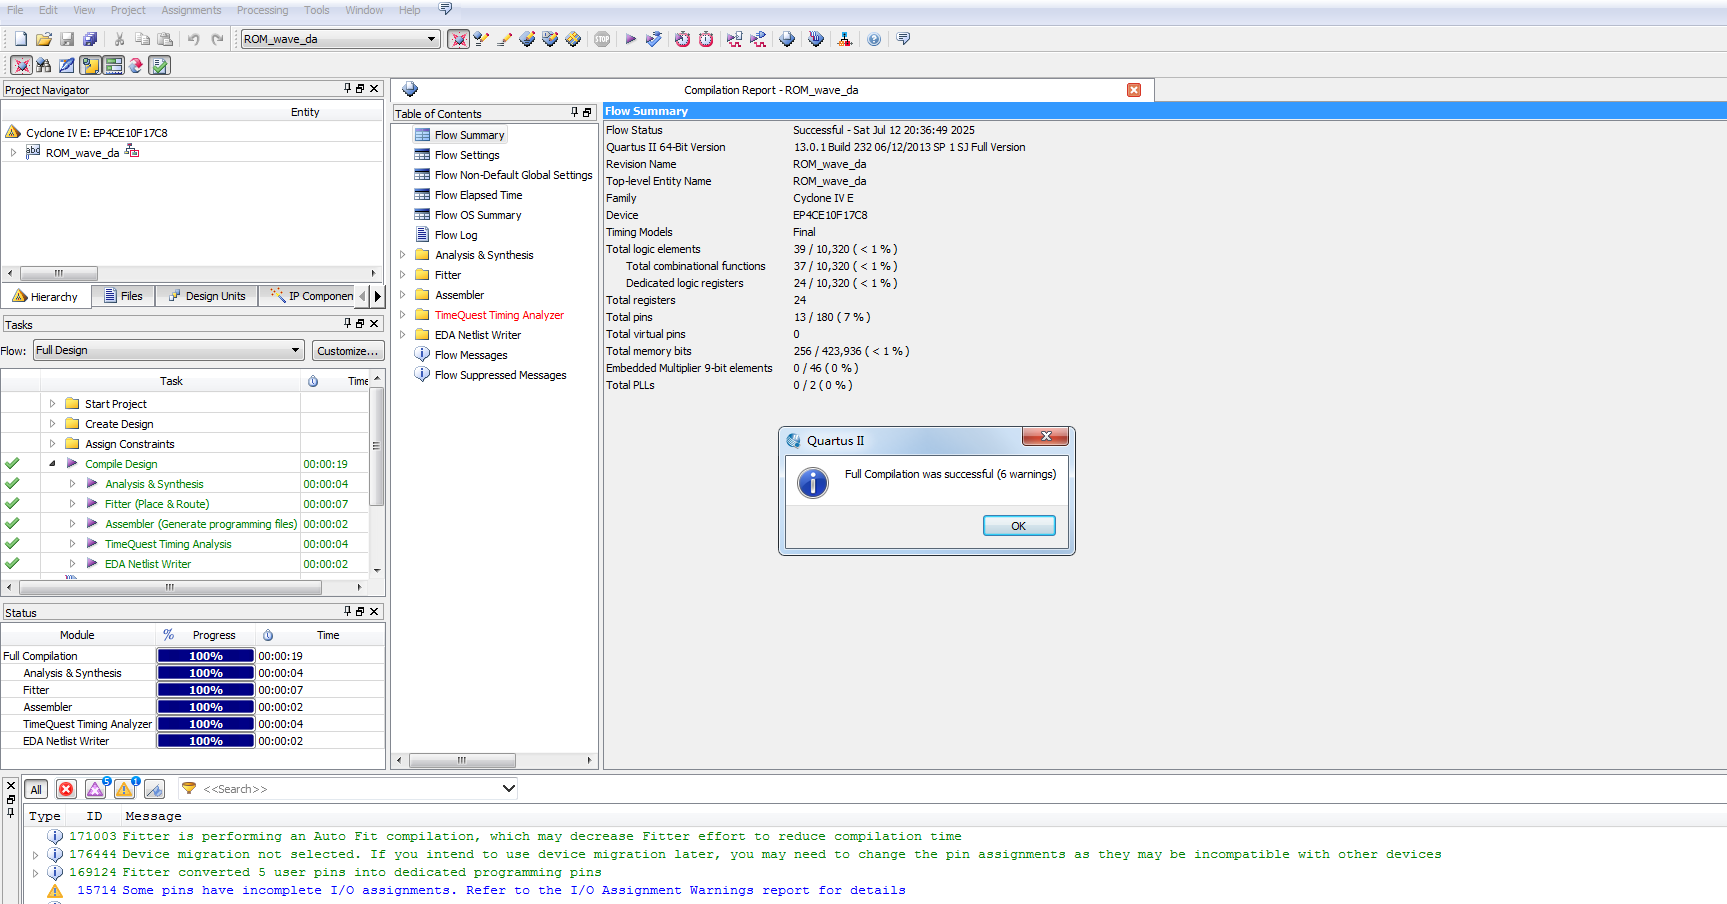The width and height of the screenshot is (1727, 904).
Task: Click the pencil Assignment Editor icon
Action: [x=504, y=39]
